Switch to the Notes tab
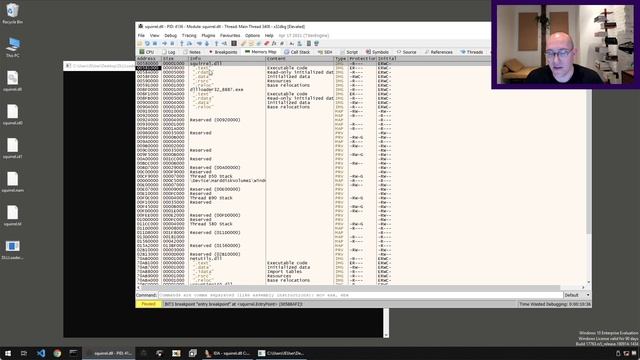Image resolution: width=640 pixels, height=360 pixels. pyautogui.click(x=192, y=52)
